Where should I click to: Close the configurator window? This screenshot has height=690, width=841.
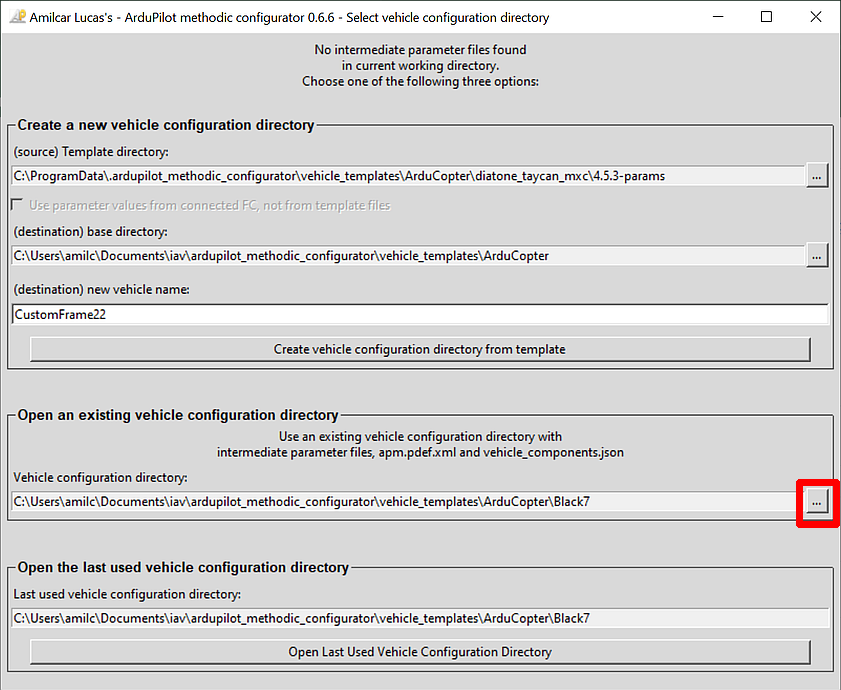[x=816, y=17]
